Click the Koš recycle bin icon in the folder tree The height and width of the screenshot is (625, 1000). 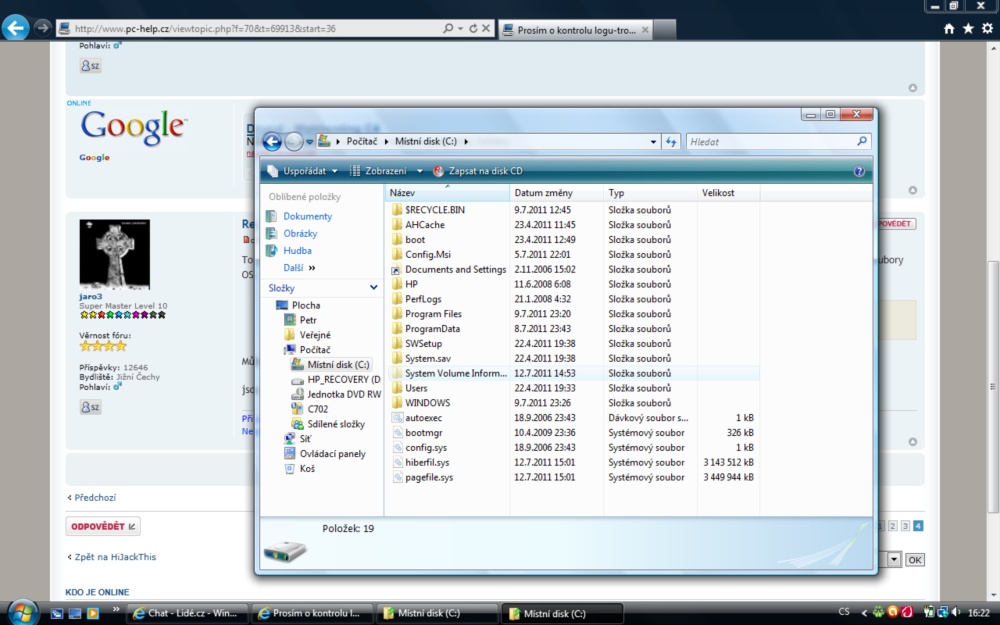[x=290, y=469]
